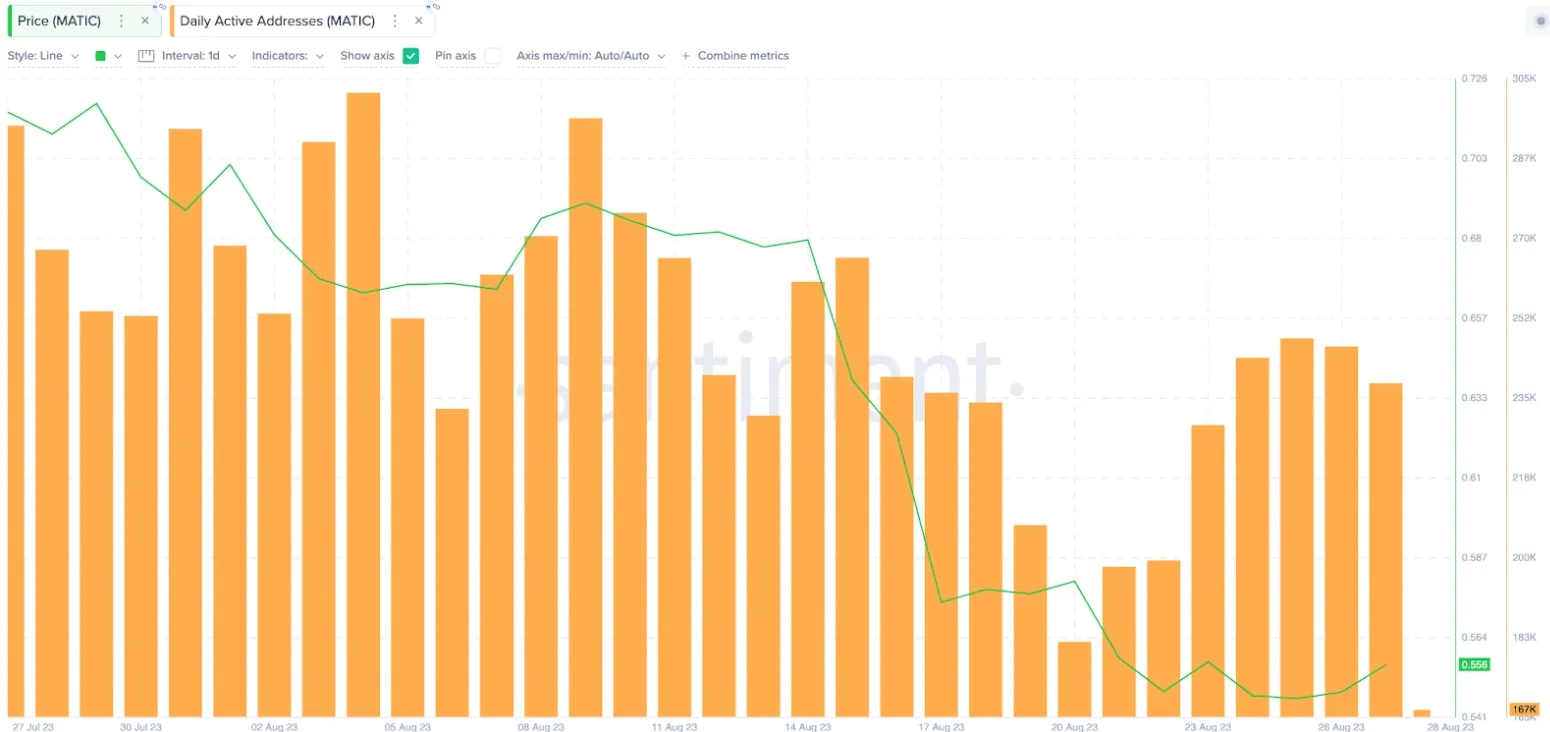Click the 270K addresses axis label

pyautogui.click(x=1524, y=238)
